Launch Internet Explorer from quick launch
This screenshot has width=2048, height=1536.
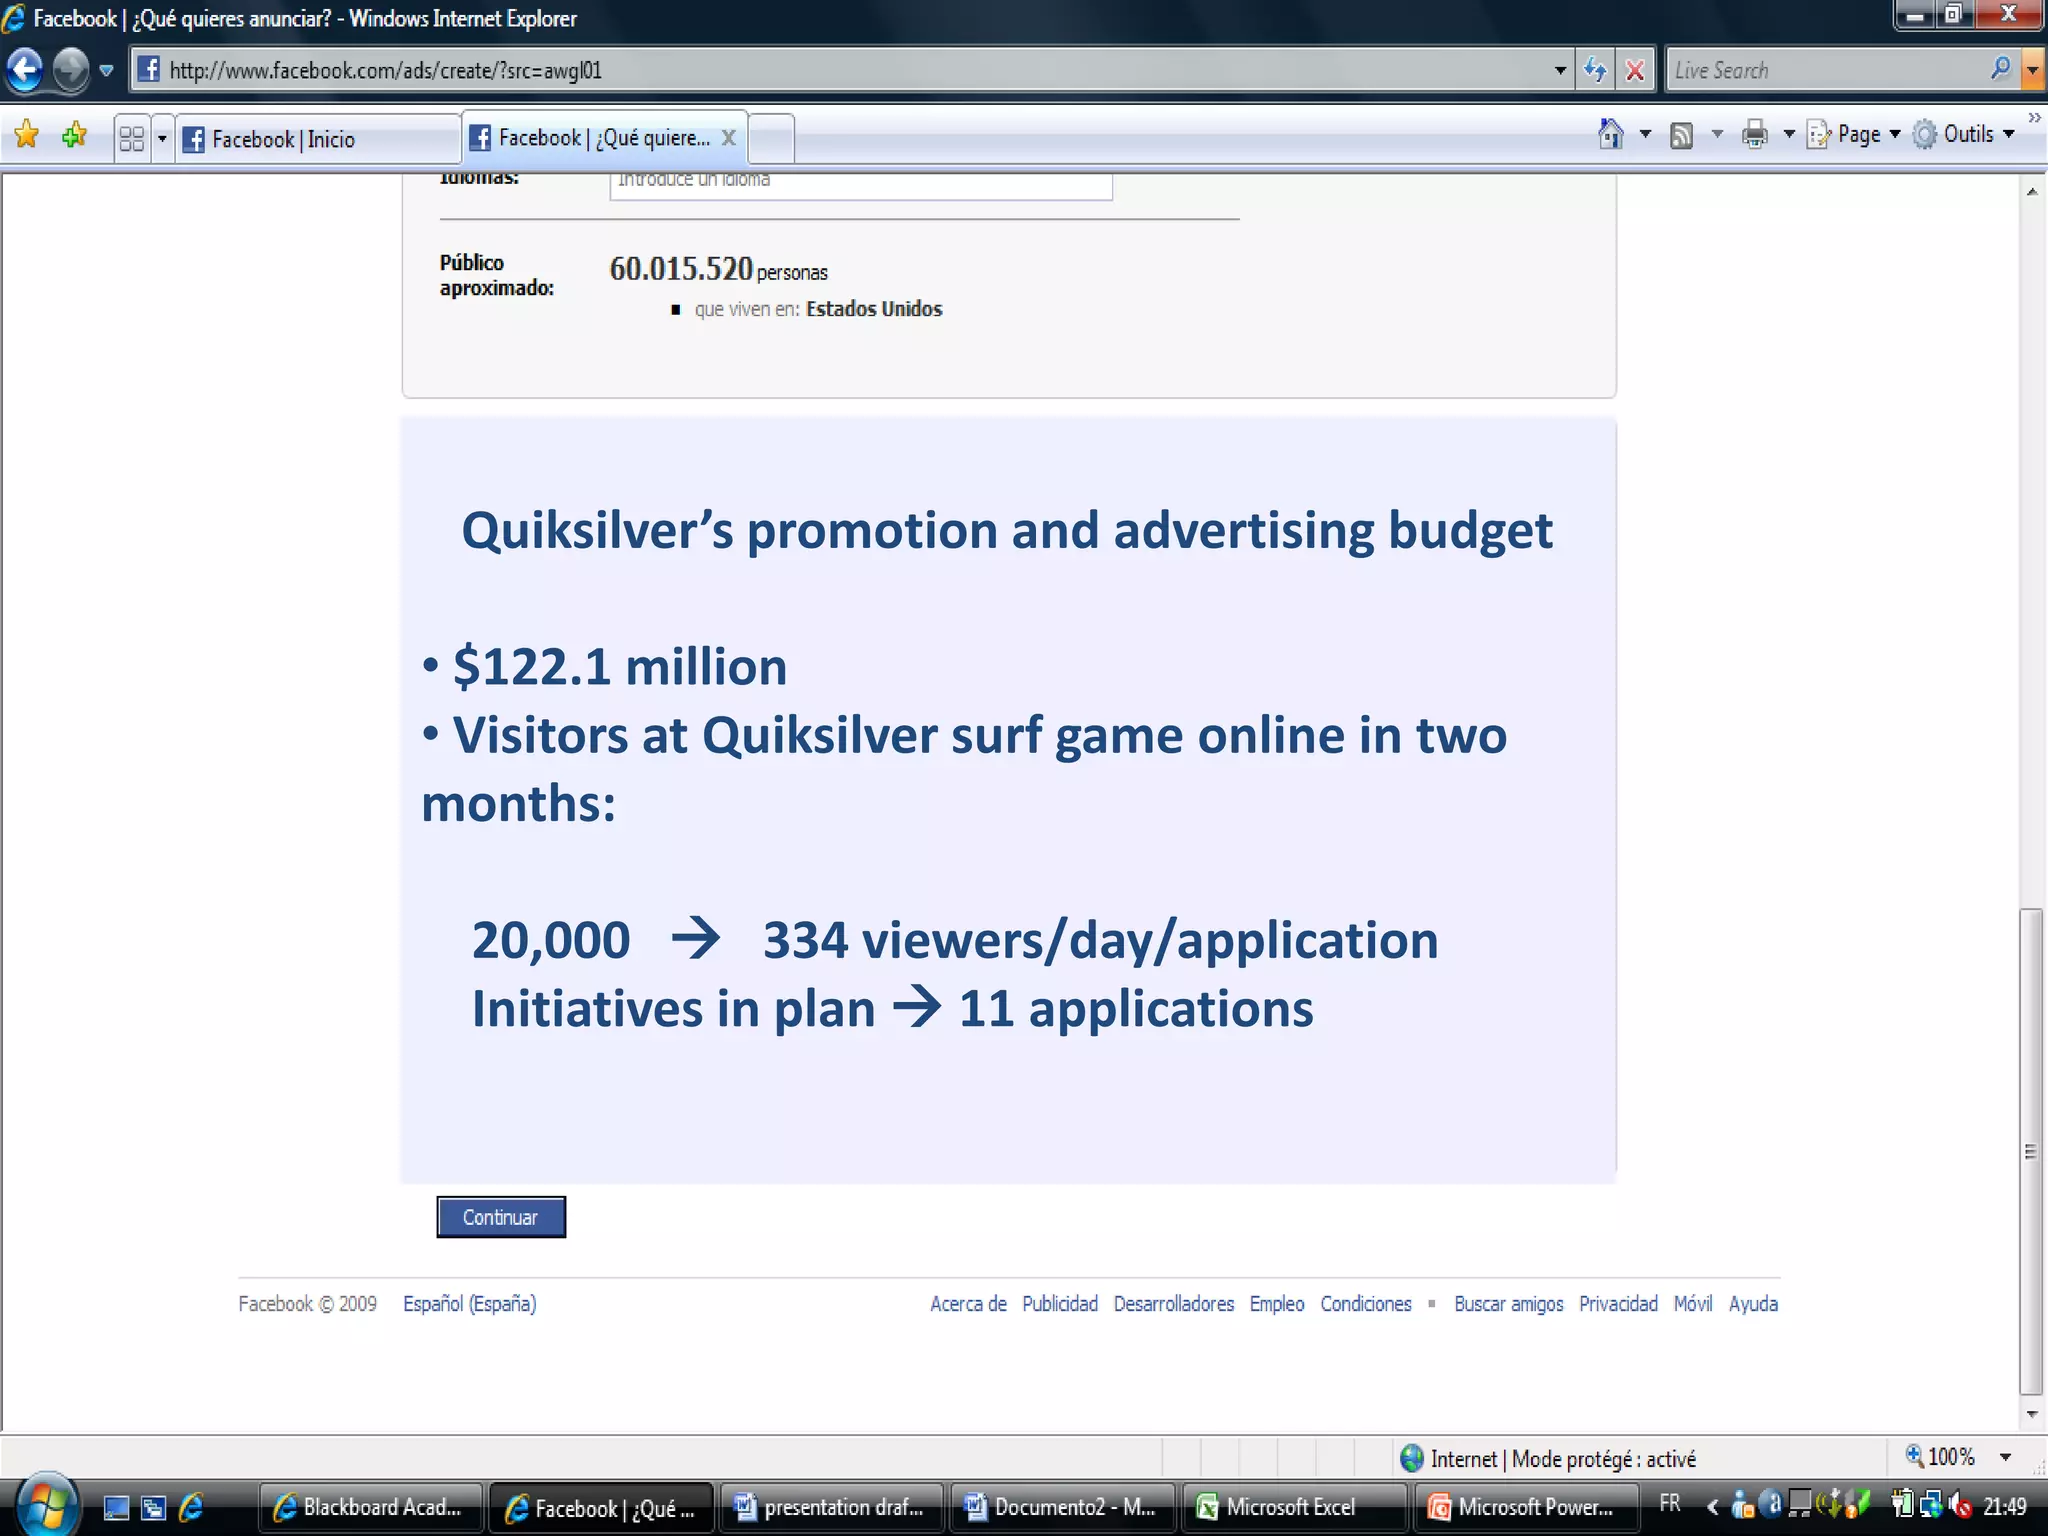click(x=191, y=1507)
